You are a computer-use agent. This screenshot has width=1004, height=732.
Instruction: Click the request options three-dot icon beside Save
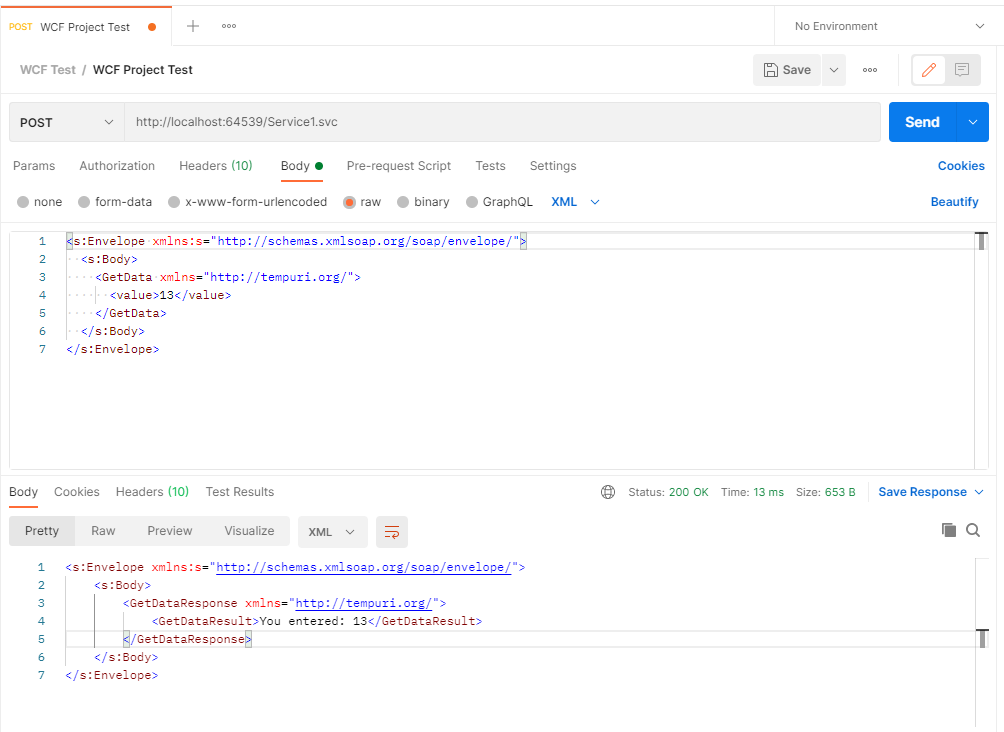870,70
